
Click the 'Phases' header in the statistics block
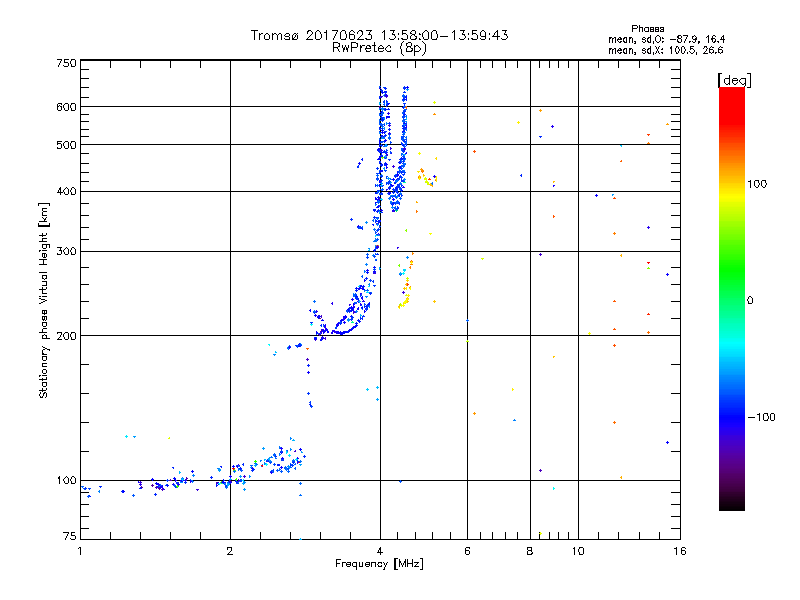647,29
